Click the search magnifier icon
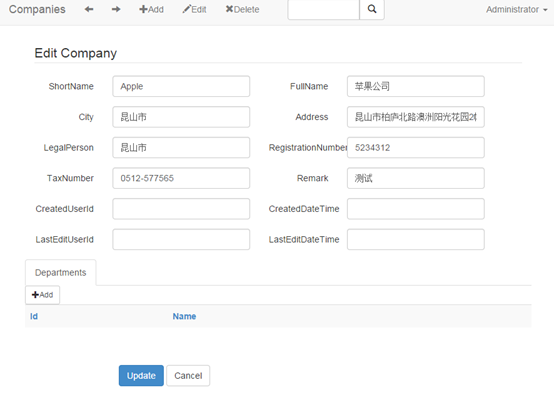Image resolution: width=554 pixels, height=395 pixels. click(372, 9)
